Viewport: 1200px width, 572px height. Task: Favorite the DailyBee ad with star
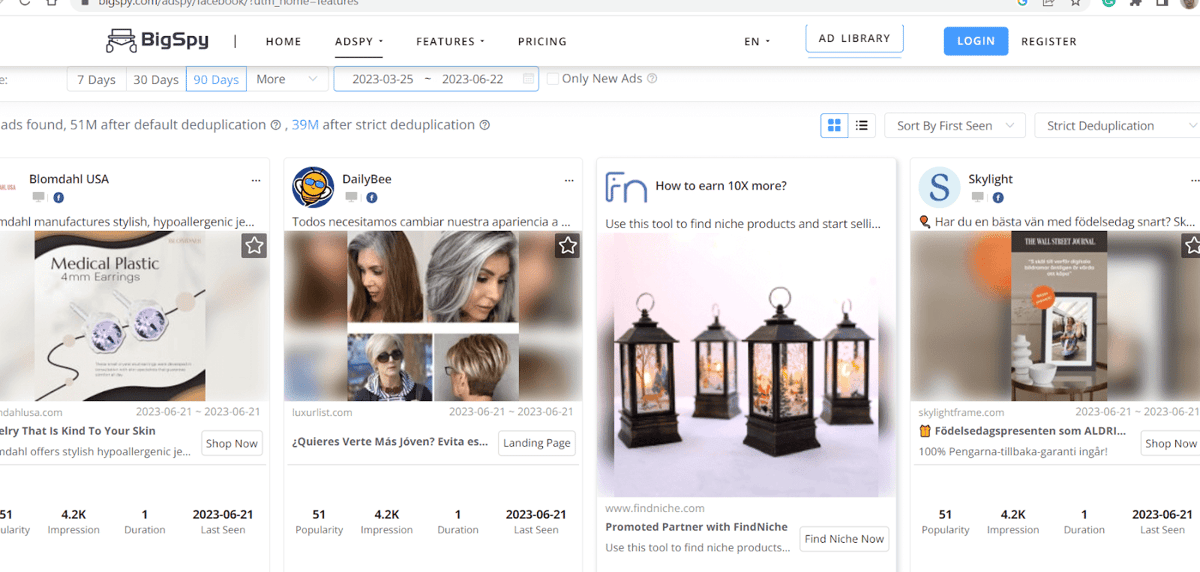coord(568,245)
